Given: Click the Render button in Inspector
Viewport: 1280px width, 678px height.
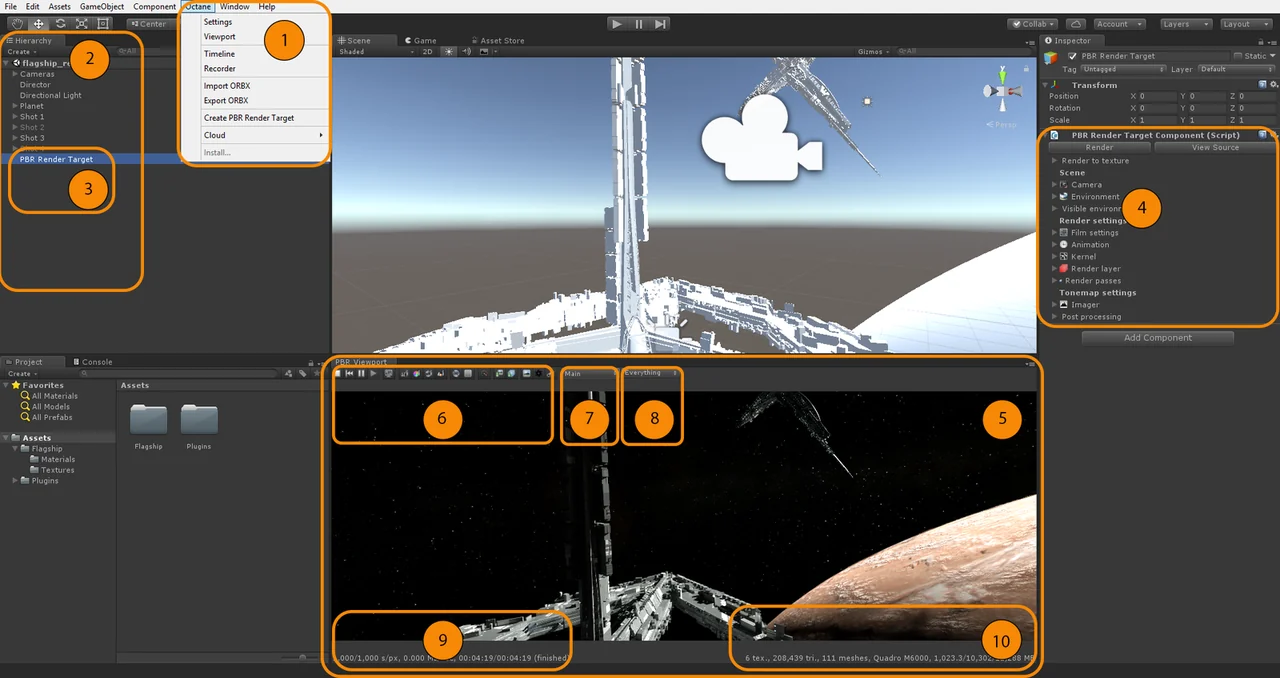Looking at the screenshot, I should point(1099,147).
